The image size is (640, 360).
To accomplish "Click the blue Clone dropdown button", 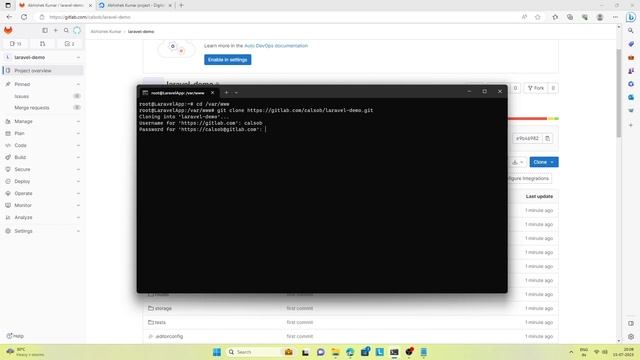I will [544, 162].
